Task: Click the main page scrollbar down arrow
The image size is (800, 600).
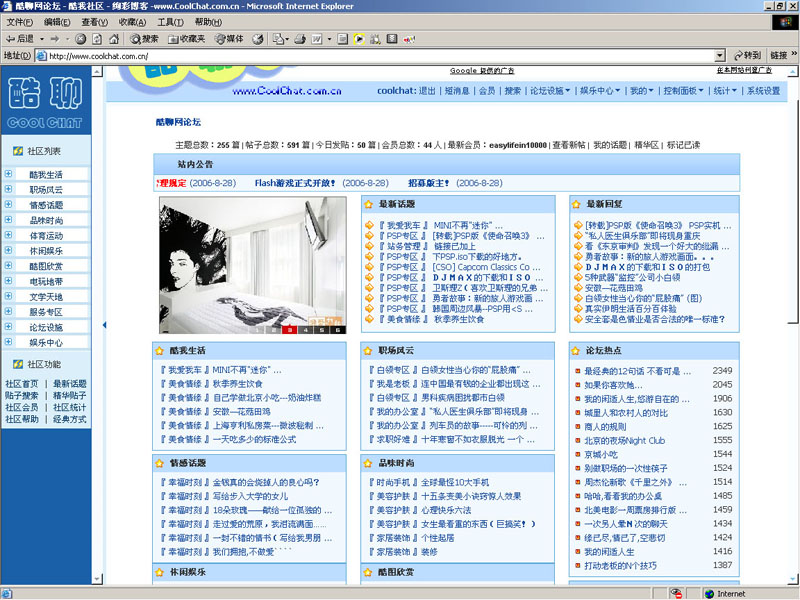Action: (793, 579)
